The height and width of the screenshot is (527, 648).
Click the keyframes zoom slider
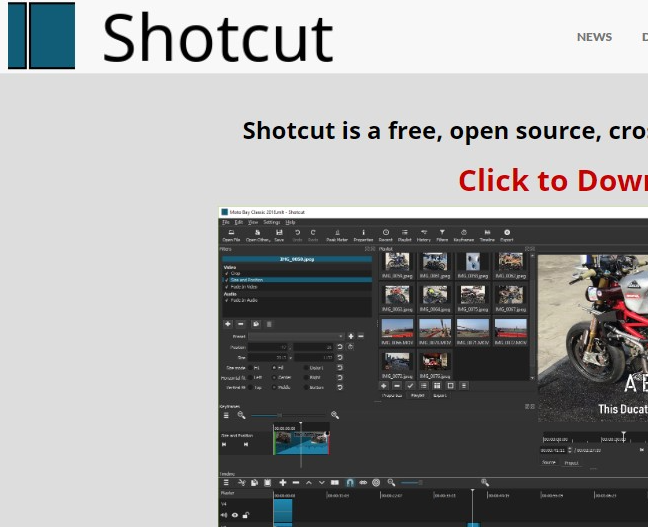click(288, 415)
